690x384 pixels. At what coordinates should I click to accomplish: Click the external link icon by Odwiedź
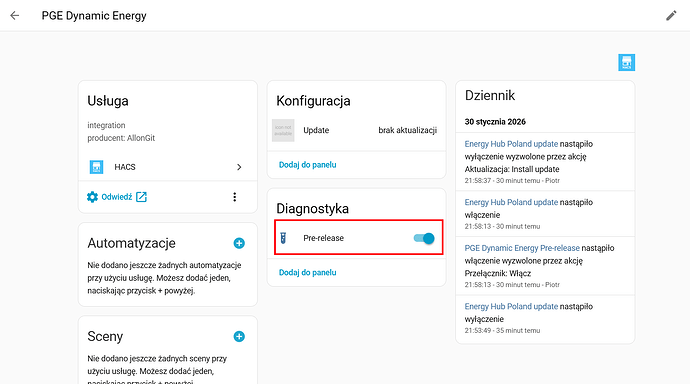(x=141, y=197)
